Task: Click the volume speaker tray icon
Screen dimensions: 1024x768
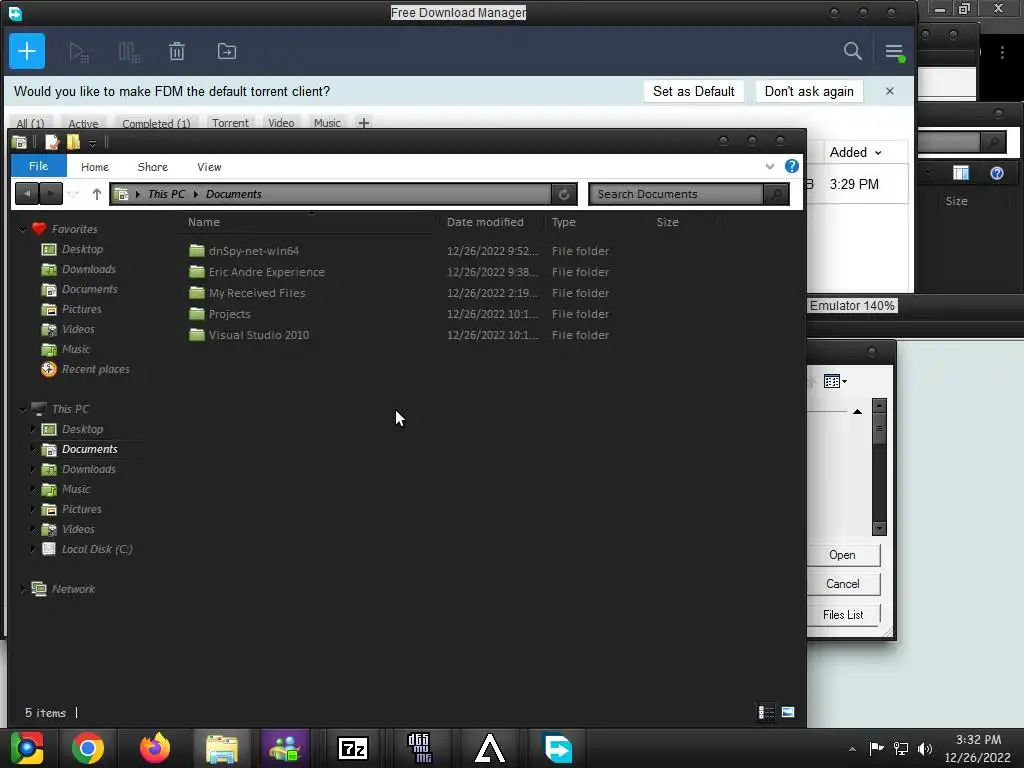Action: click(925, 748)
